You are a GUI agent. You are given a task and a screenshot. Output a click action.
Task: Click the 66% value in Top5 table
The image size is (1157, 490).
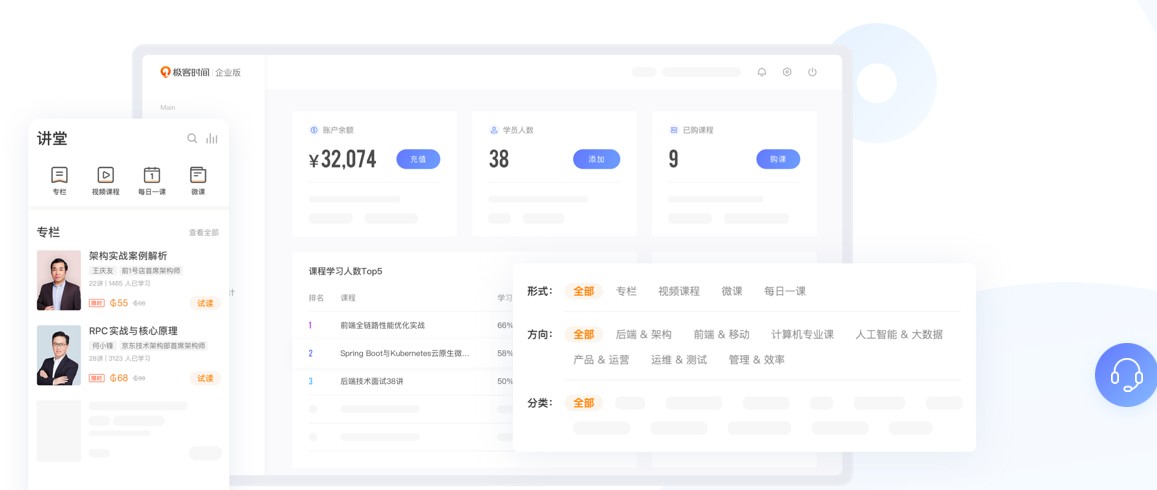pyautogui.click(x=505, y=325)
